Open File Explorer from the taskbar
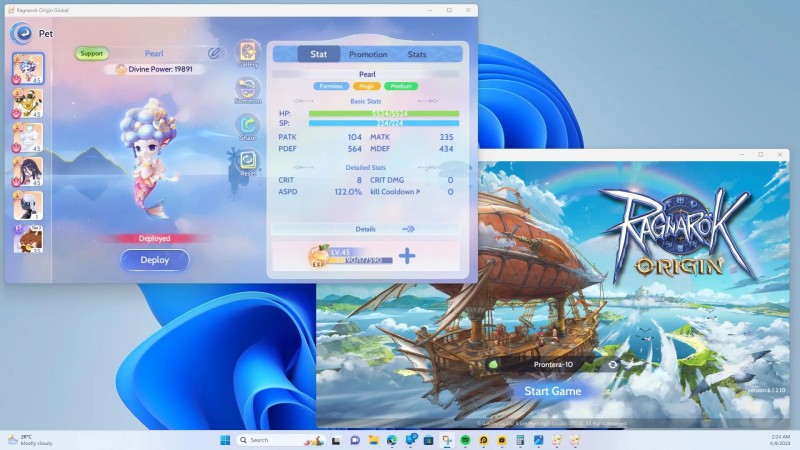800x450 pixels. pos(373,440)
